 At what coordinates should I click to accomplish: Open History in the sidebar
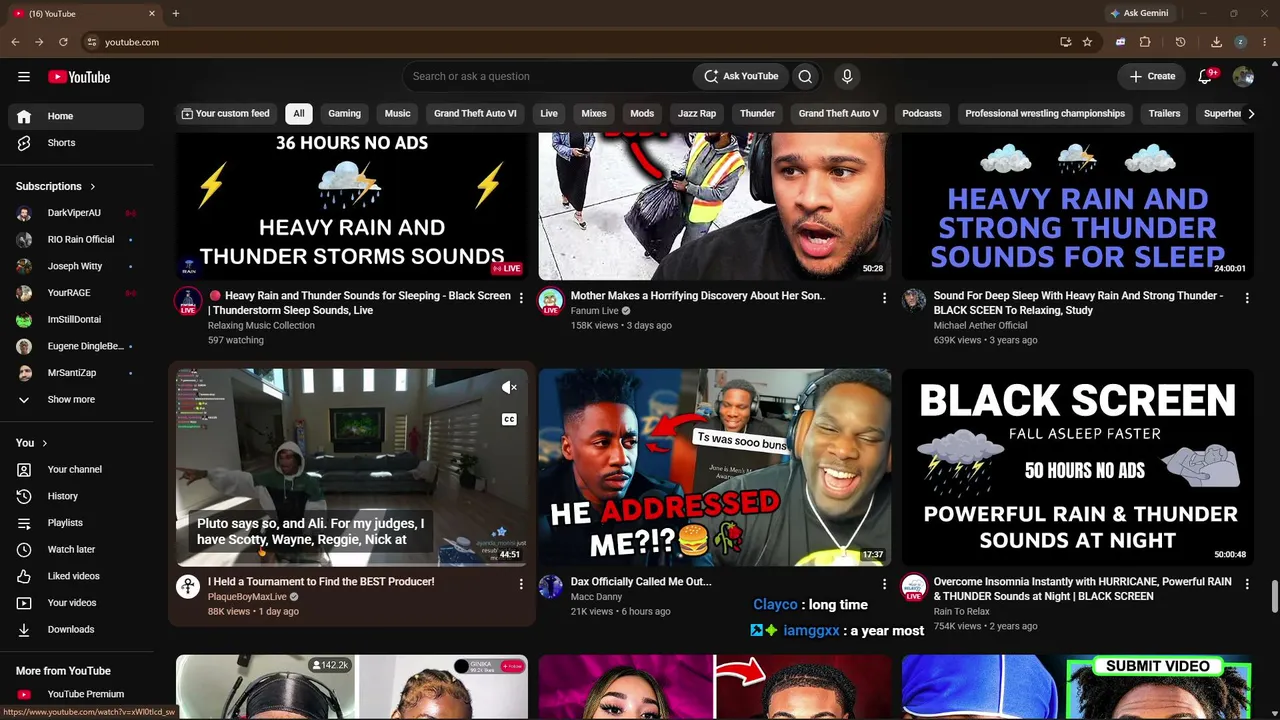(76, 496)
